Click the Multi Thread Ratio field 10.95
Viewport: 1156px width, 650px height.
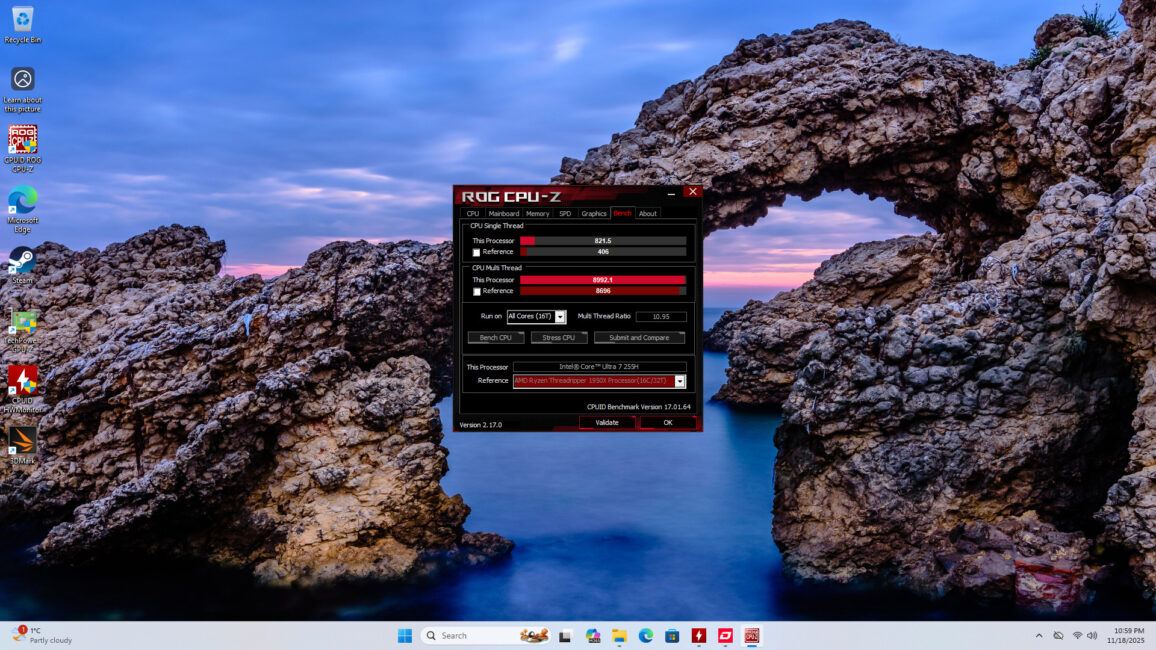[x=661, y=316]
